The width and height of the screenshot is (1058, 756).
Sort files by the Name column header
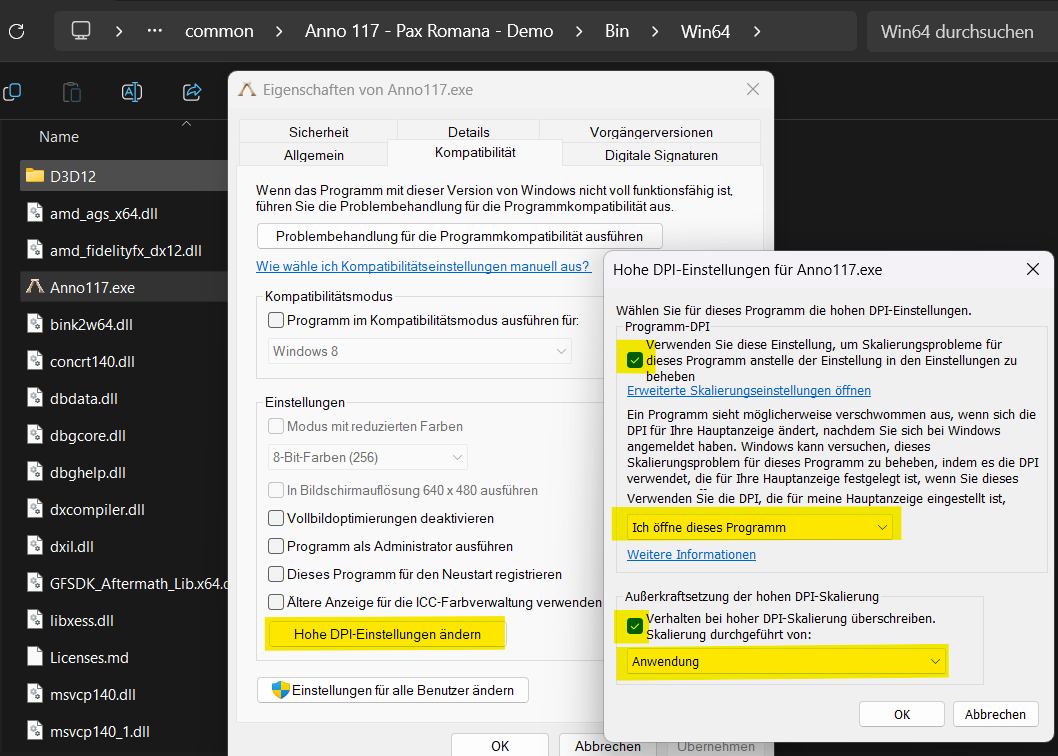click(x=59, y=136)
